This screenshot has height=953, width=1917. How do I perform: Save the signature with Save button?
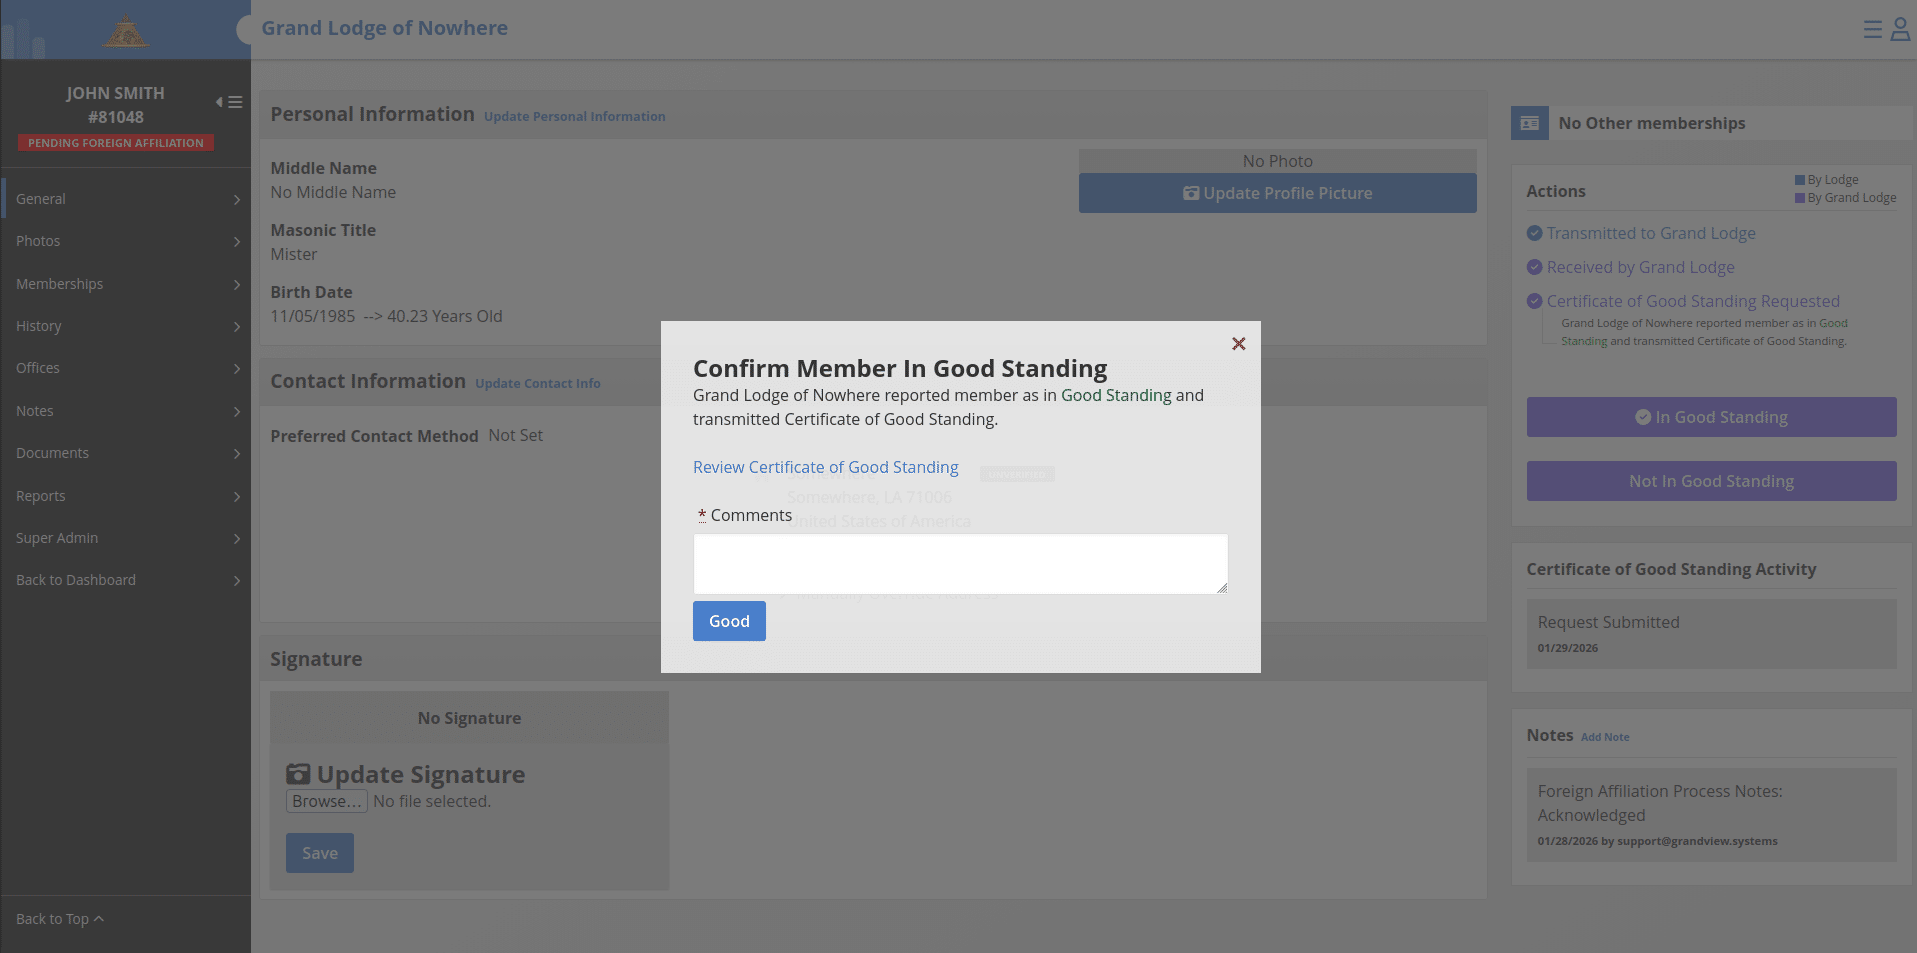point(320,853)
